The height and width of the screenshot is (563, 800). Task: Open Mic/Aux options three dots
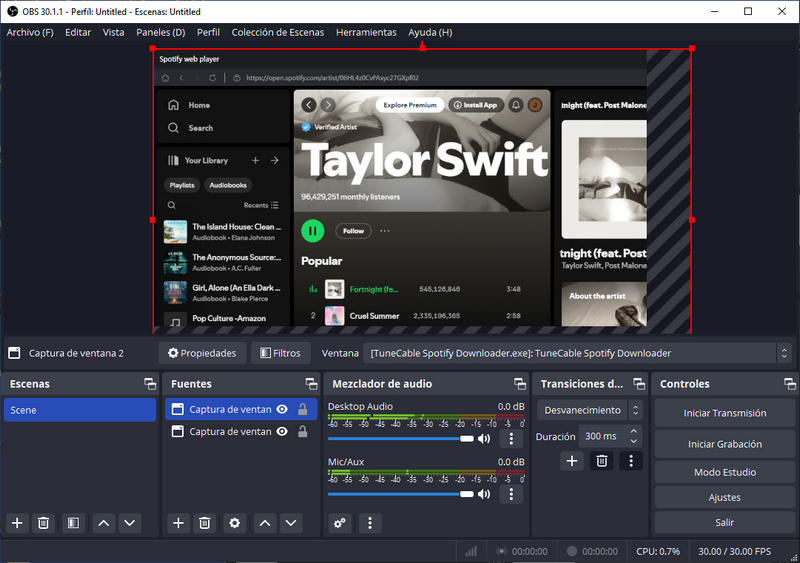(x=511, y=494)
